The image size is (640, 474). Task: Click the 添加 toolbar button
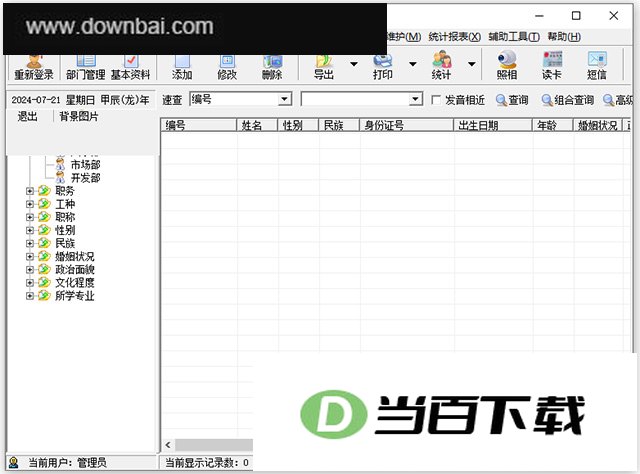182,68
